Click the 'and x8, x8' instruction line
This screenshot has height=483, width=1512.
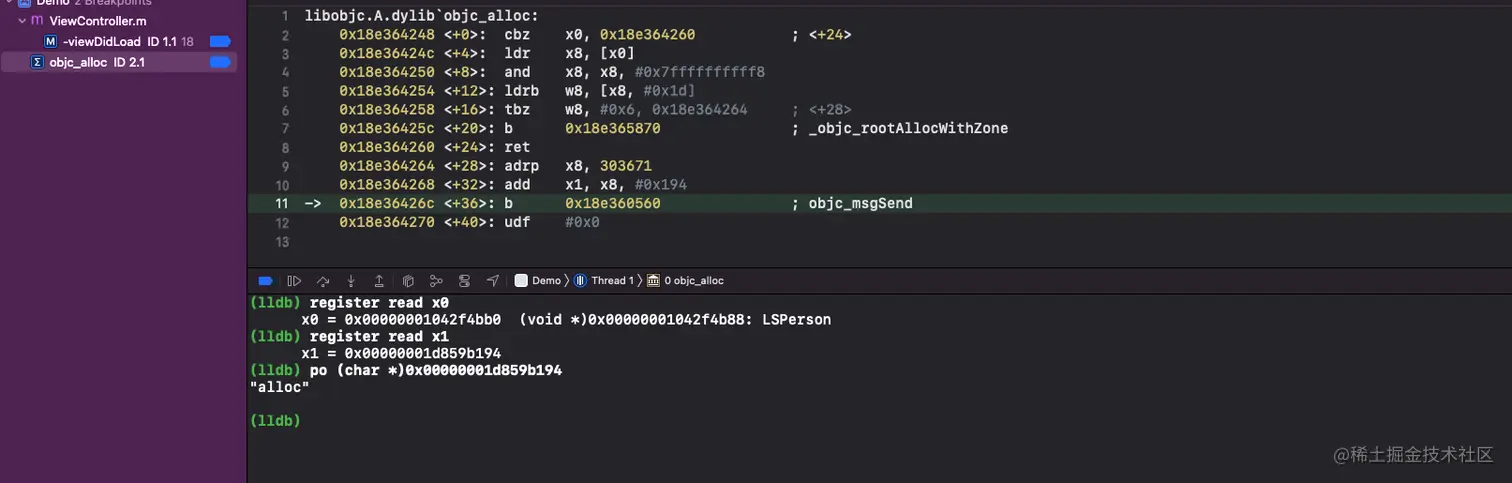[552, 72]
